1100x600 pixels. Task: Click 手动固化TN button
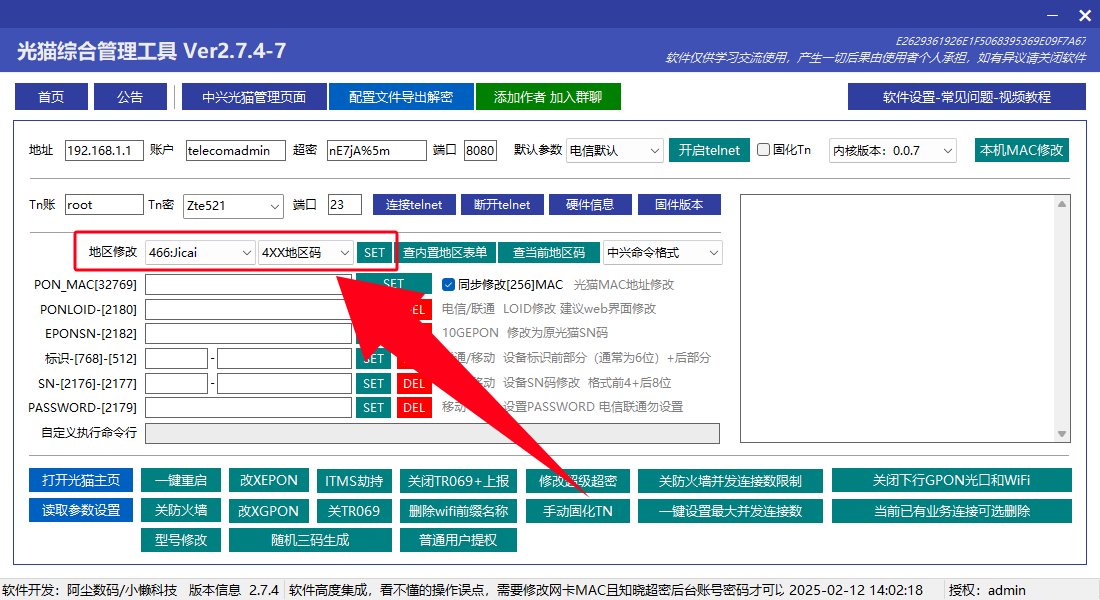click(x=578, y=511)
